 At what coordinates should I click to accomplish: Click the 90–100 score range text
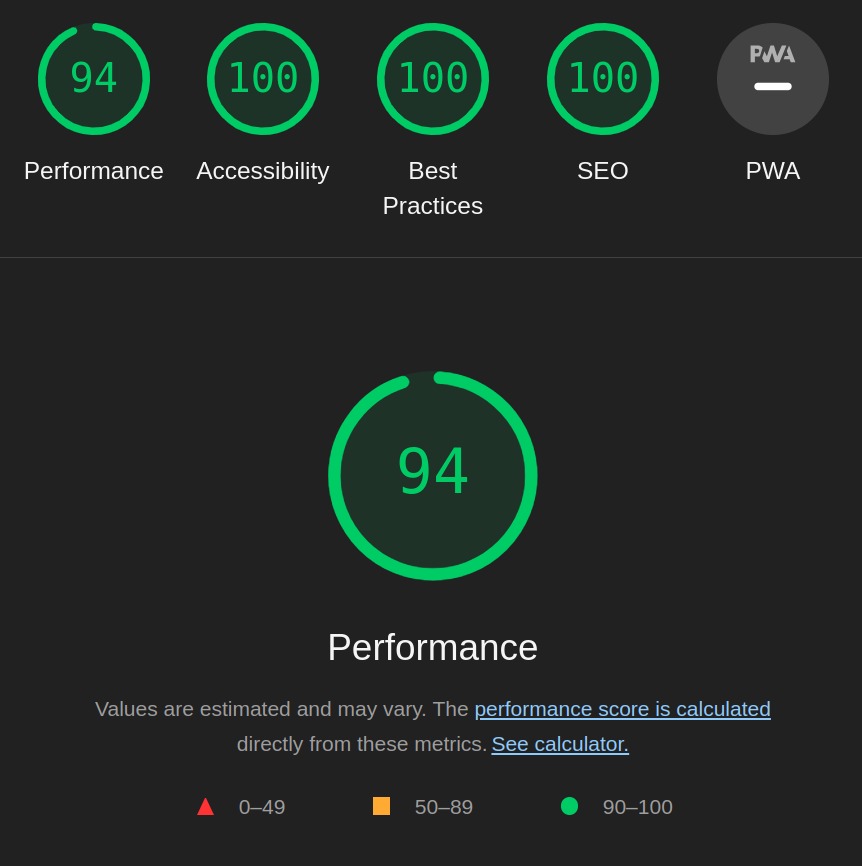[638, 807]
